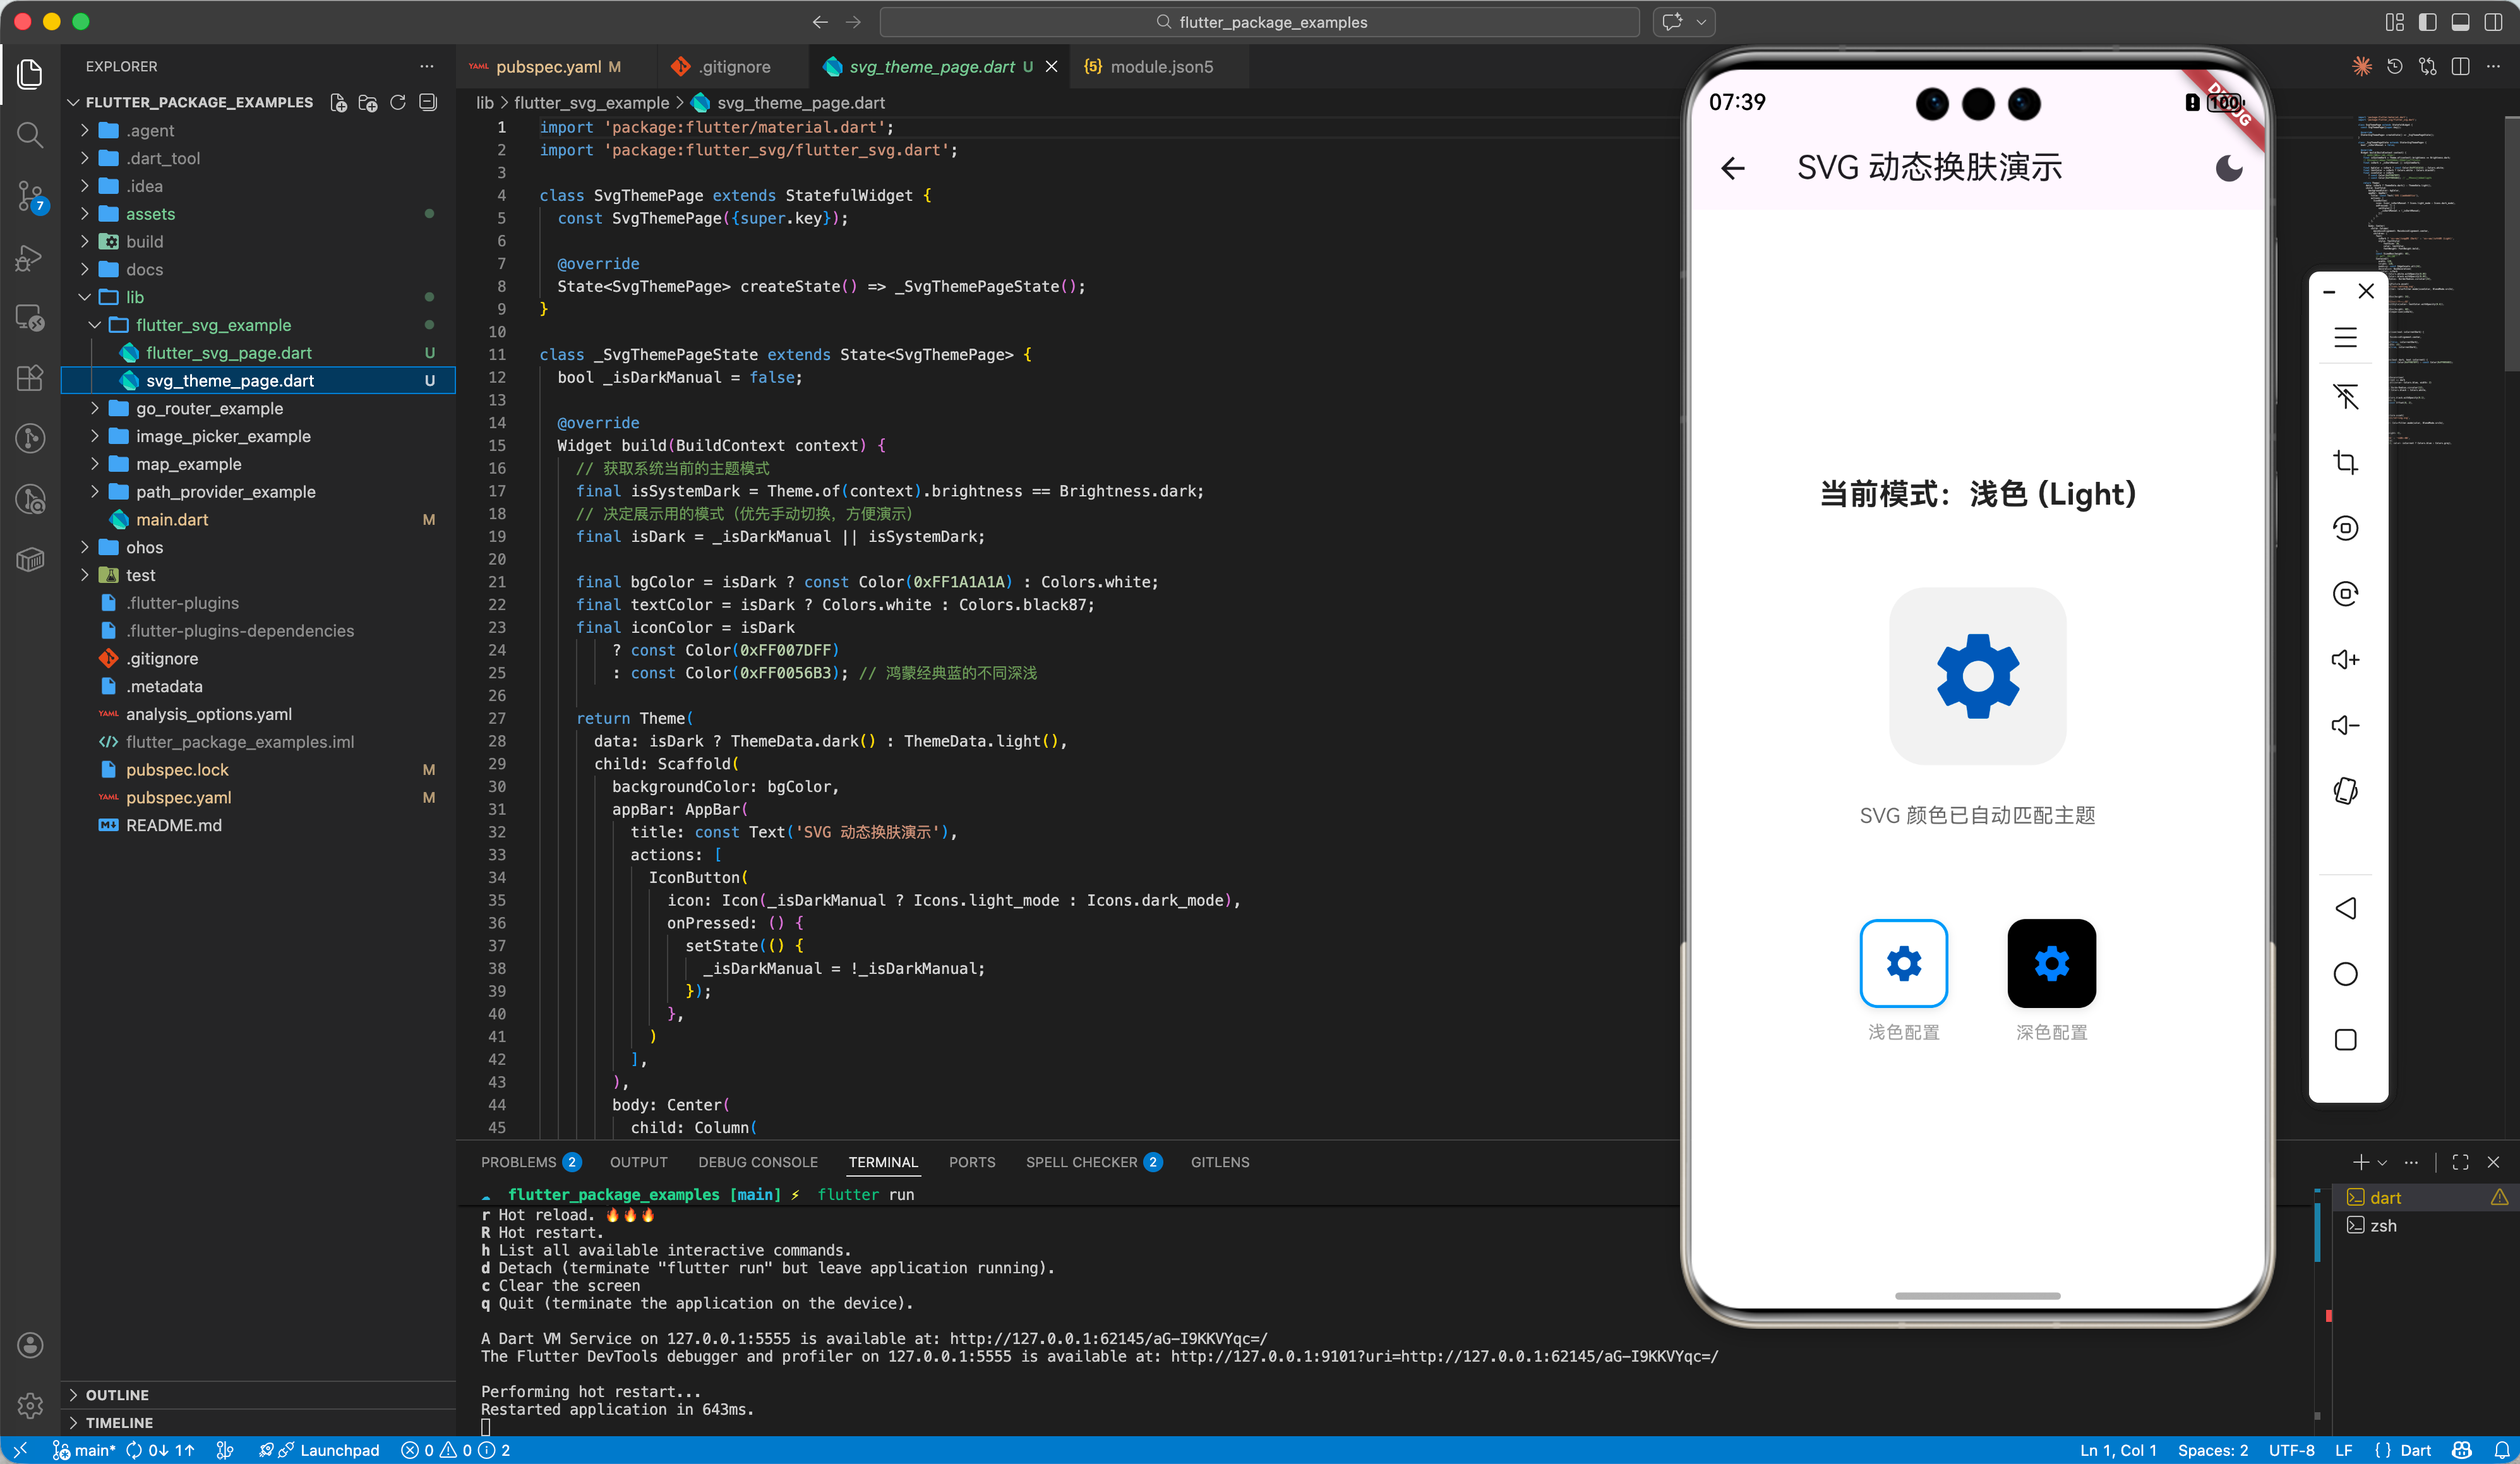Click the emulator back triangle button

click(x=2345, y=908)
